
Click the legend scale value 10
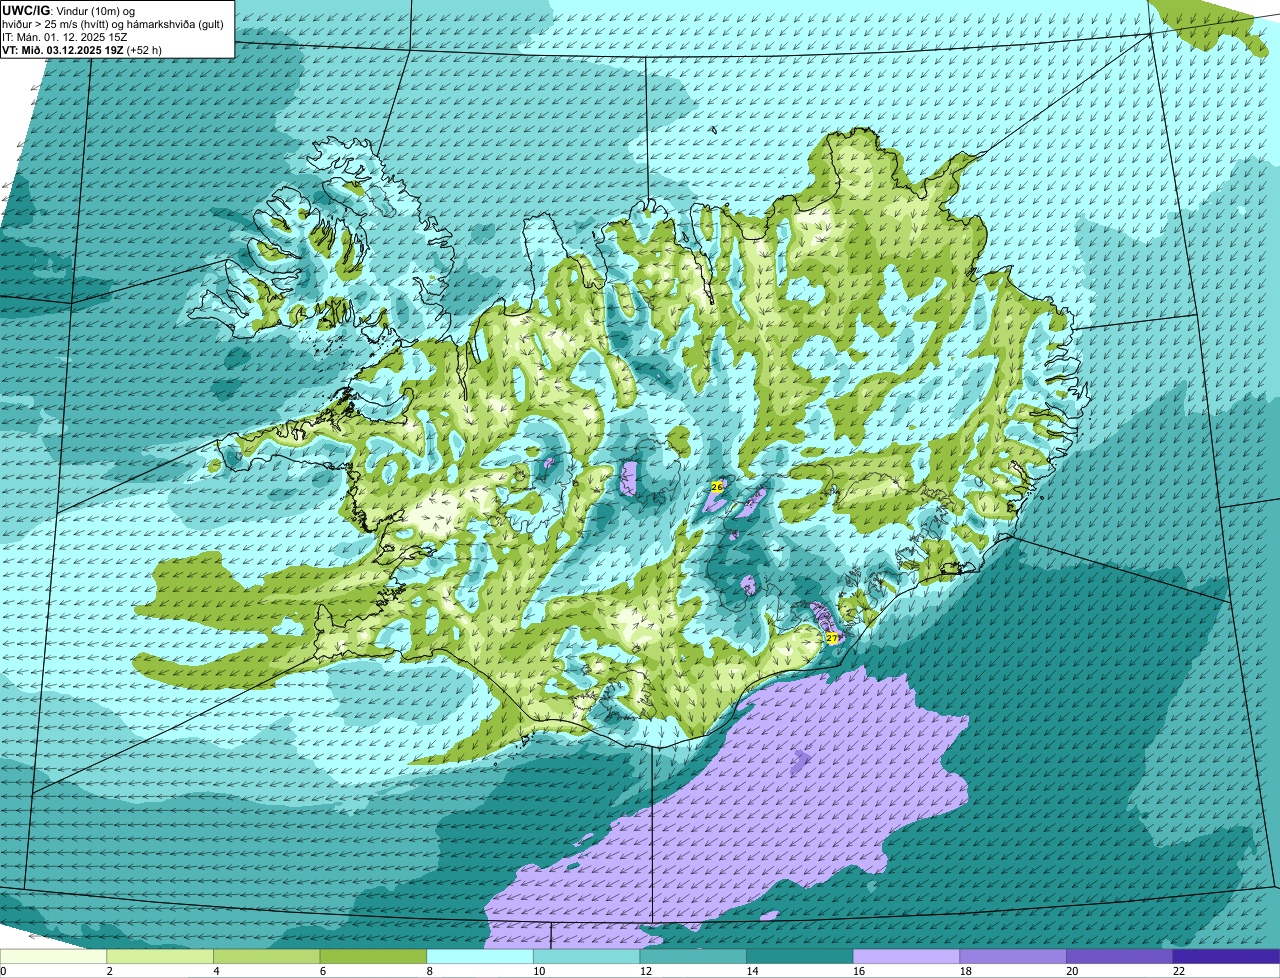coord(539,971)
